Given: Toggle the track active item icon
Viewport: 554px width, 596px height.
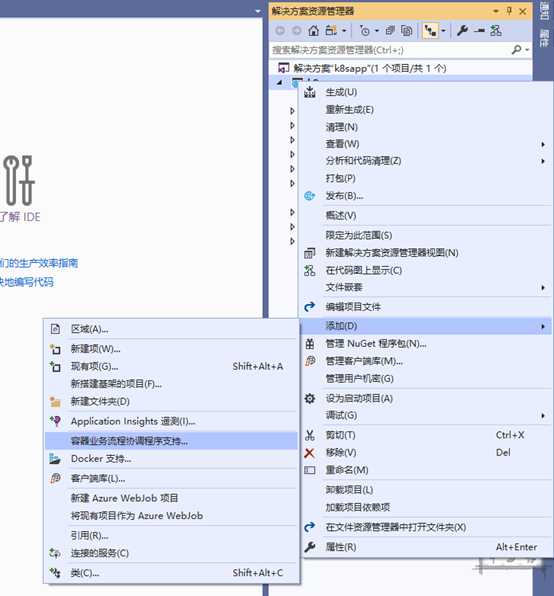Looking at the screenshot, I should [x=430, y=31].
